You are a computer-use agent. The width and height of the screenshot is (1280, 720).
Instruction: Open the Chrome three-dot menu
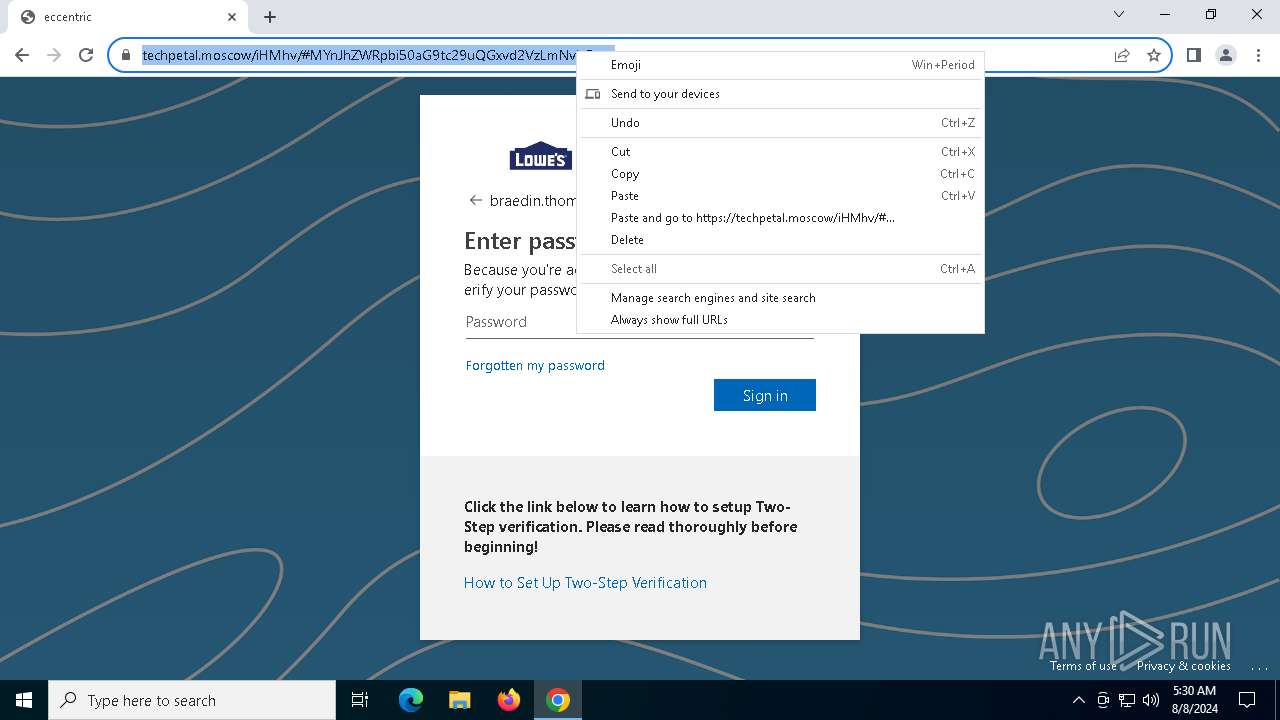(1258, 56)
